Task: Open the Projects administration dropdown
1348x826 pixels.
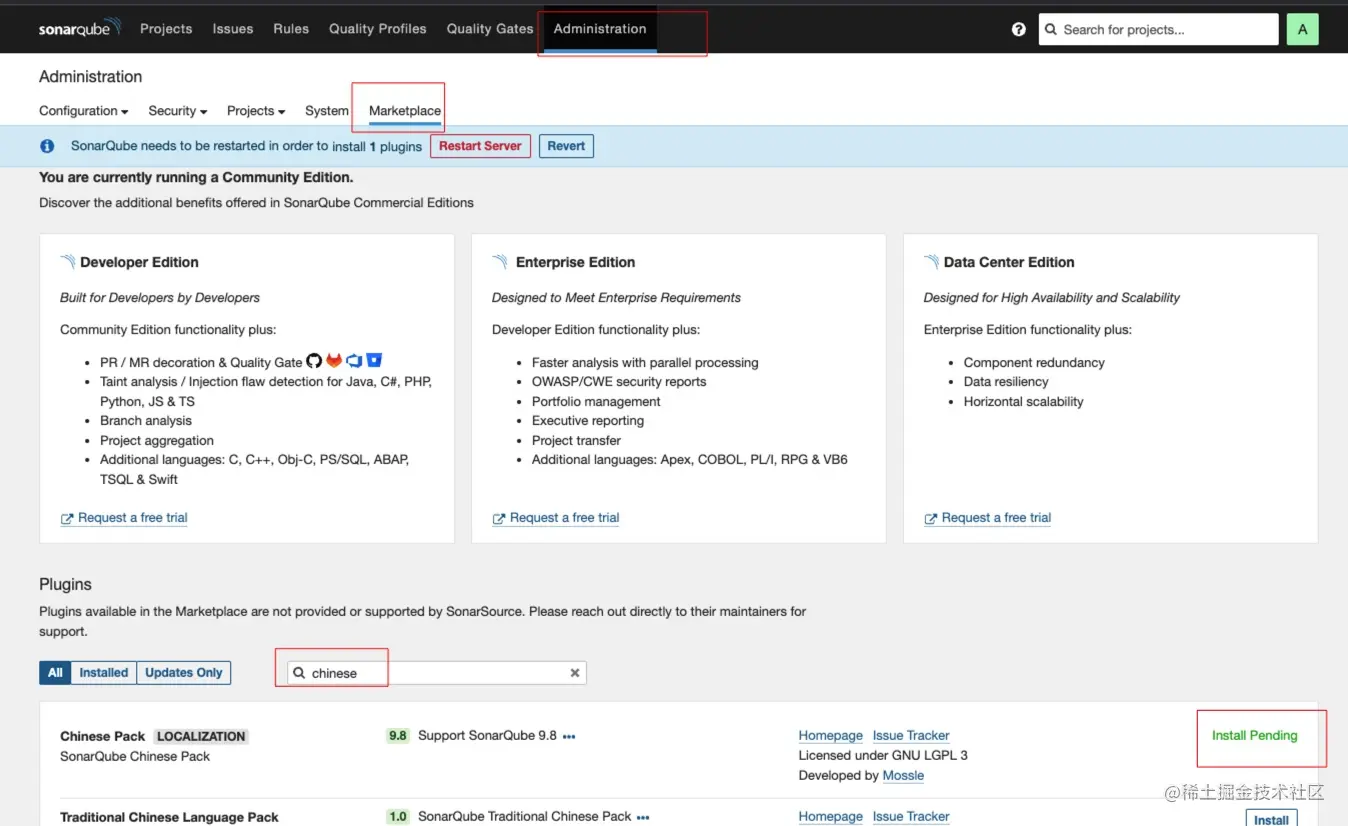Action: (x=256, y=111)
